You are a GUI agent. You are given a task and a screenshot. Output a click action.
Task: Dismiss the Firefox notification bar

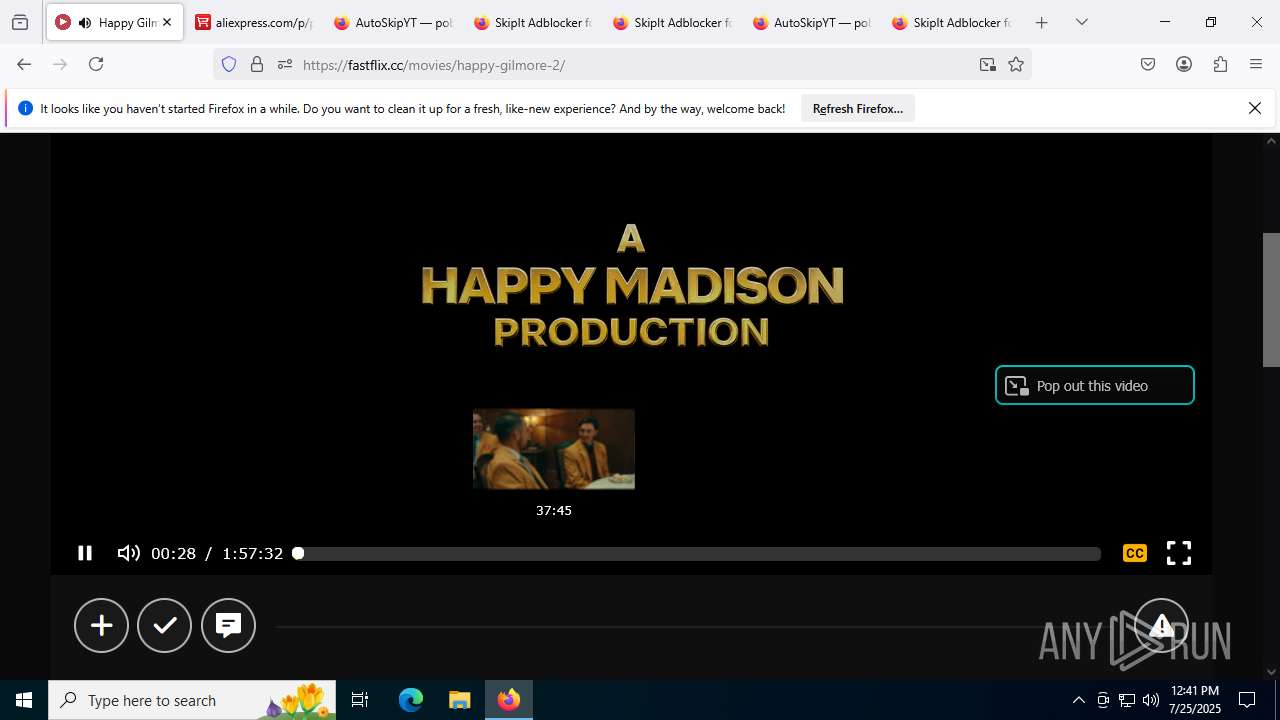coord(1255,108)
